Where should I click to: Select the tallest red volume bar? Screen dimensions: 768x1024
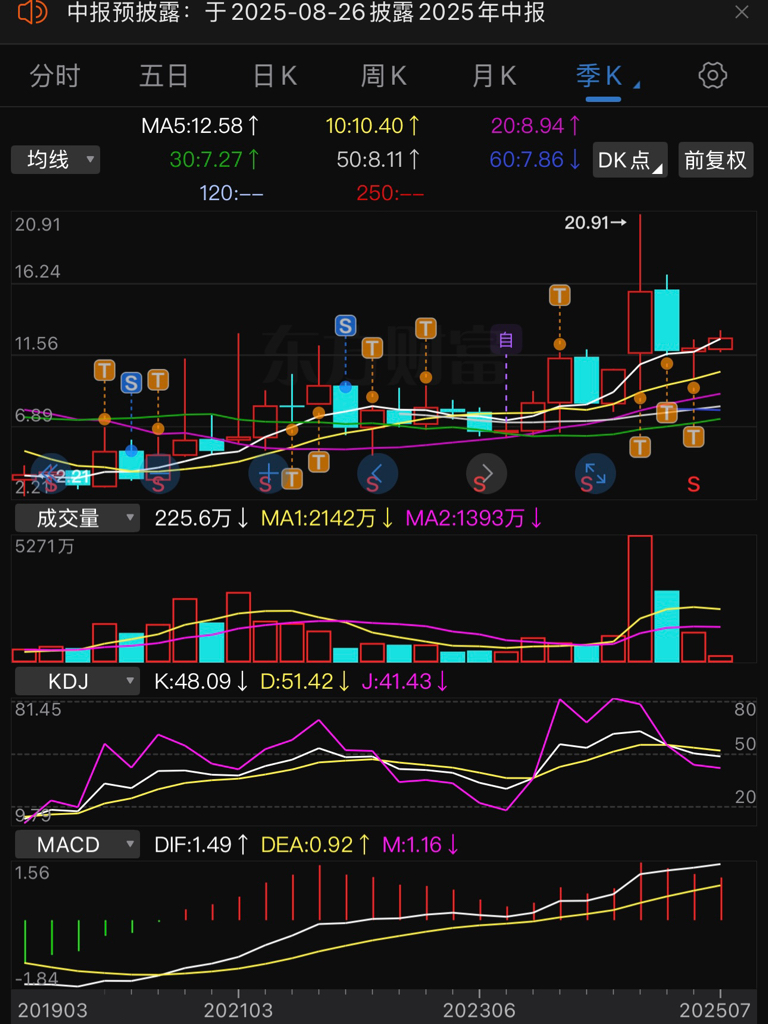click(640, 599)
